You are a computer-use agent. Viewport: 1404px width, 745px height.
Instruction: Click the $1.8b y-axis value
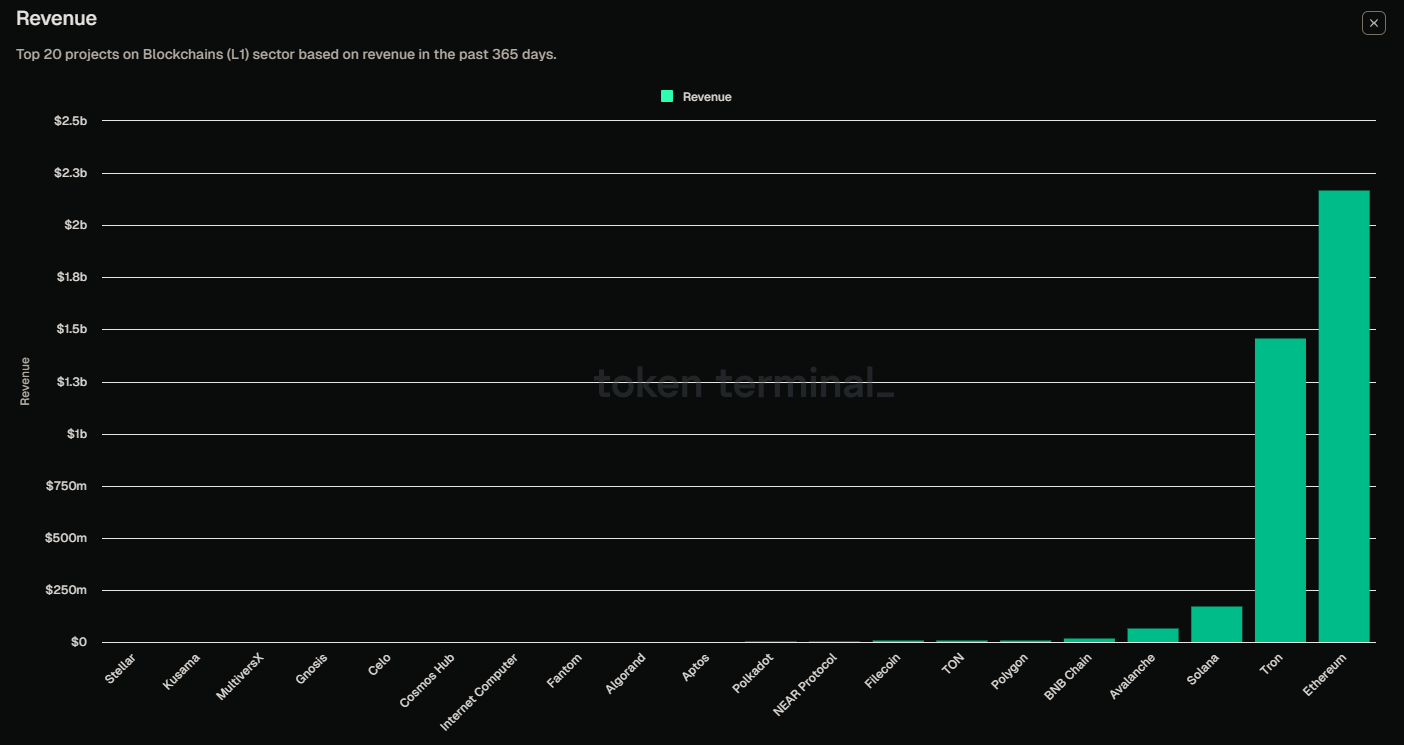(71, 277)
